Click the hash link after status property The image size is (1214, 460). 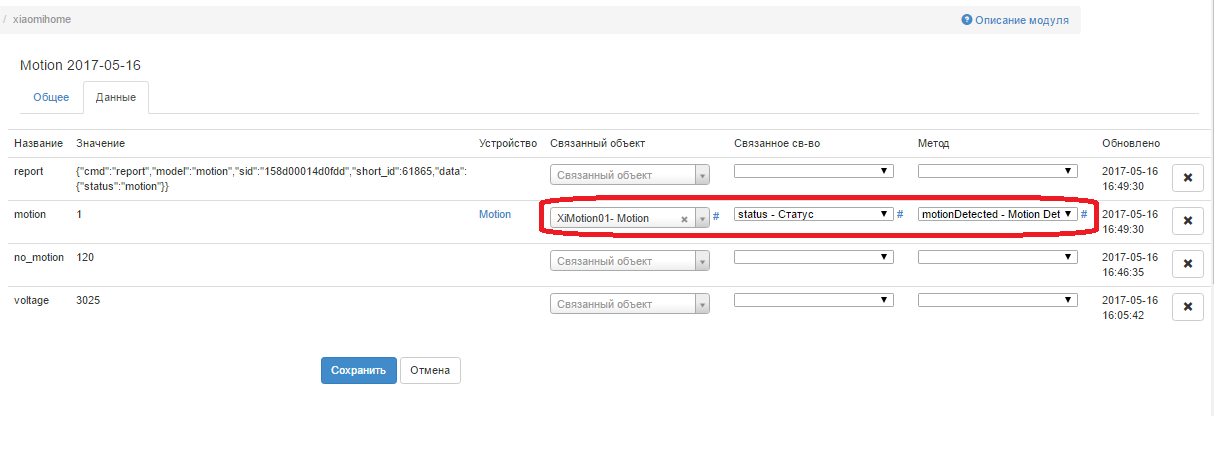click(x=900, y=214)
